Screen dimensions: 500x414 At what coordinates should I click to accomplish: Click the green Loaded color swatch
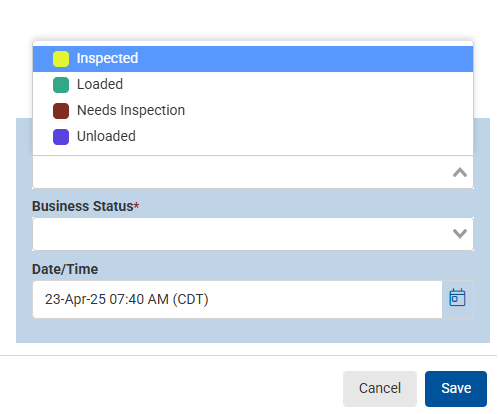pyautogui.click(x=61, y=85)
